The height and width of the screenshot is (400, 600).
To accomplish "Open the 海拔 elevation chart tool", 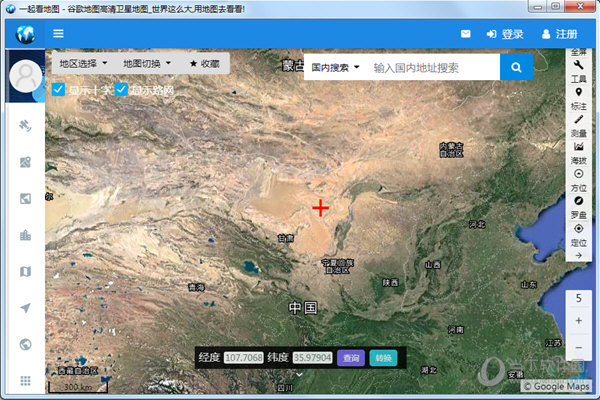I will pos(579,153).
